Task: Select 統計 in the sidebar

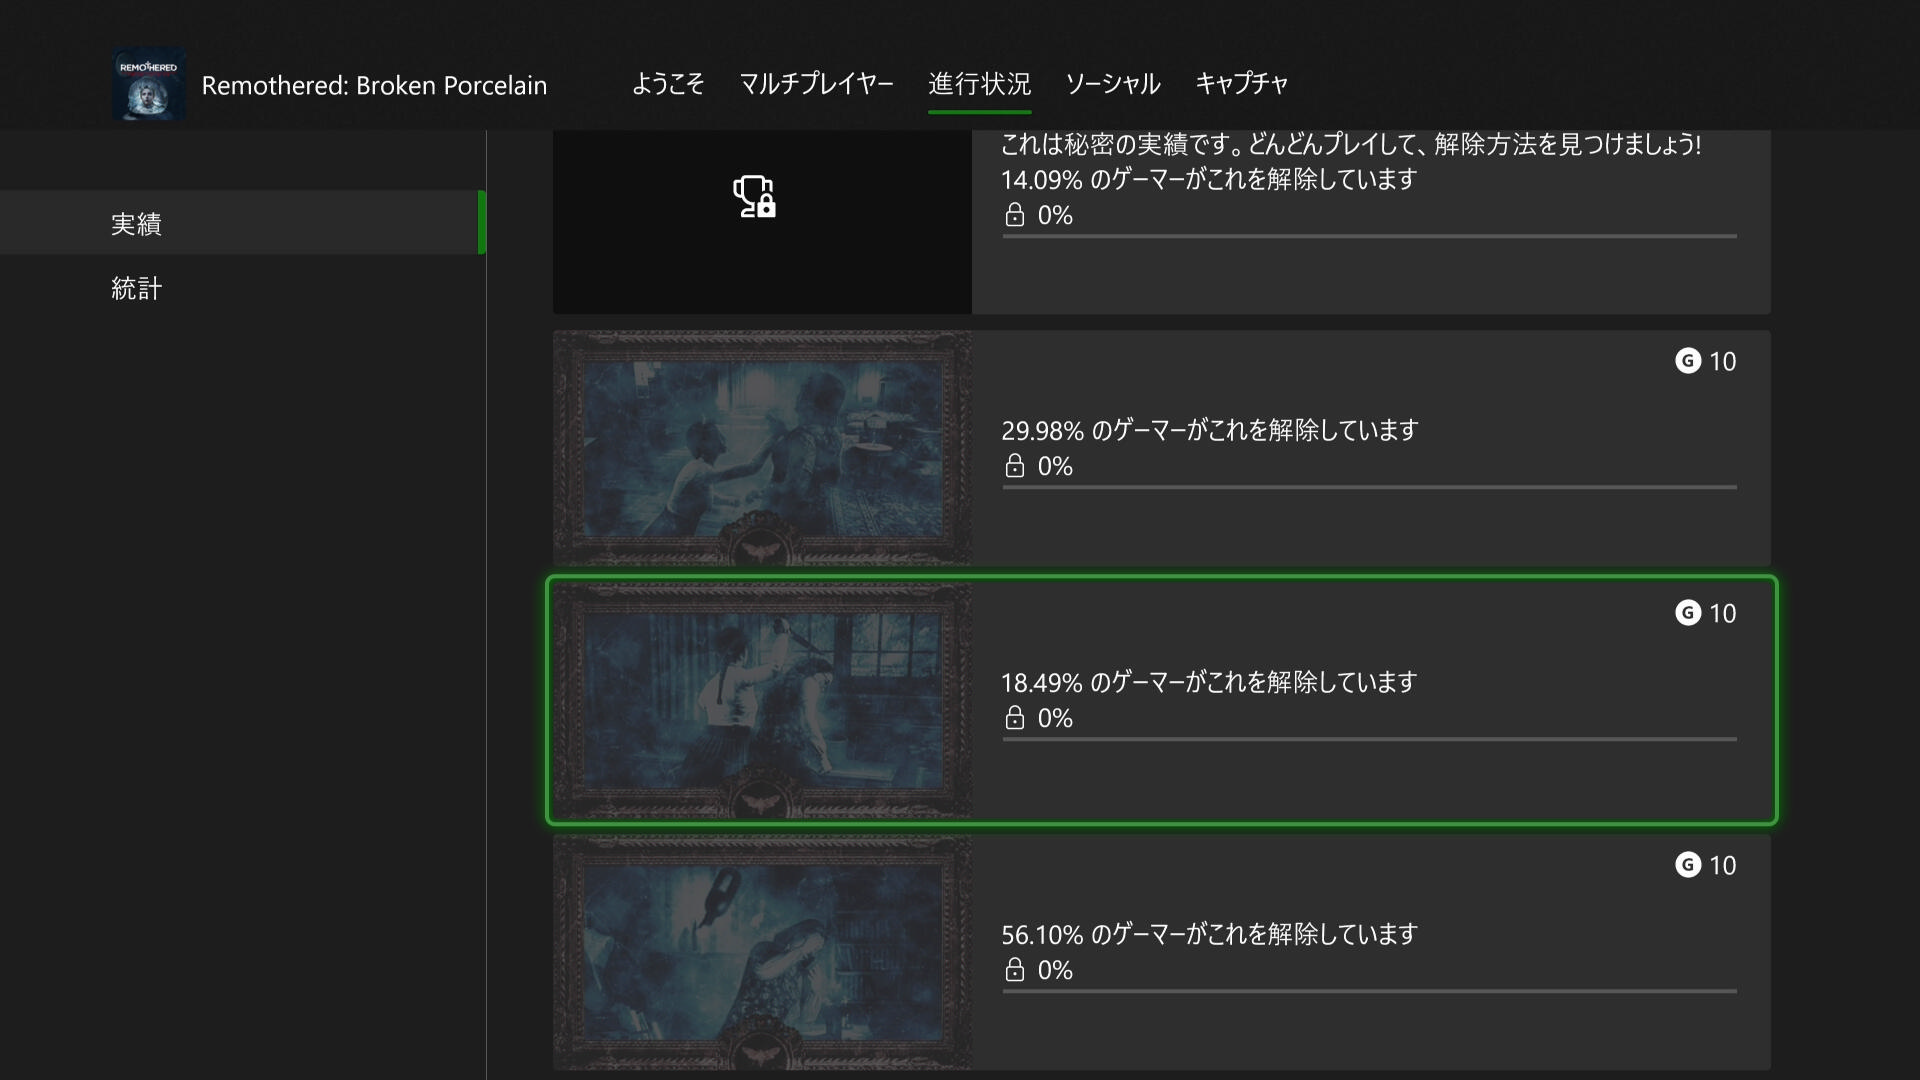Action: [137, 289]
